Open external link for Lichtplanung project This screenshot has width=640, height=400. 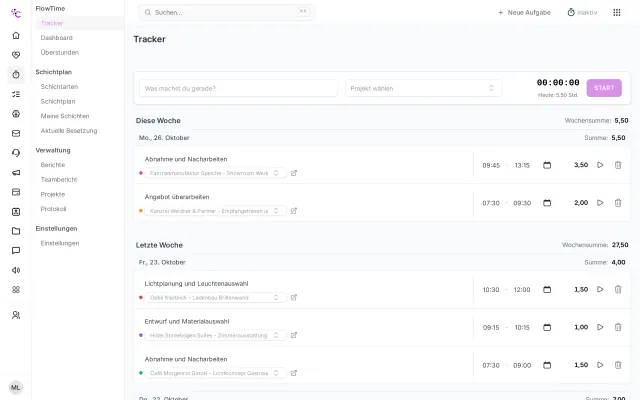pos(293,298)
